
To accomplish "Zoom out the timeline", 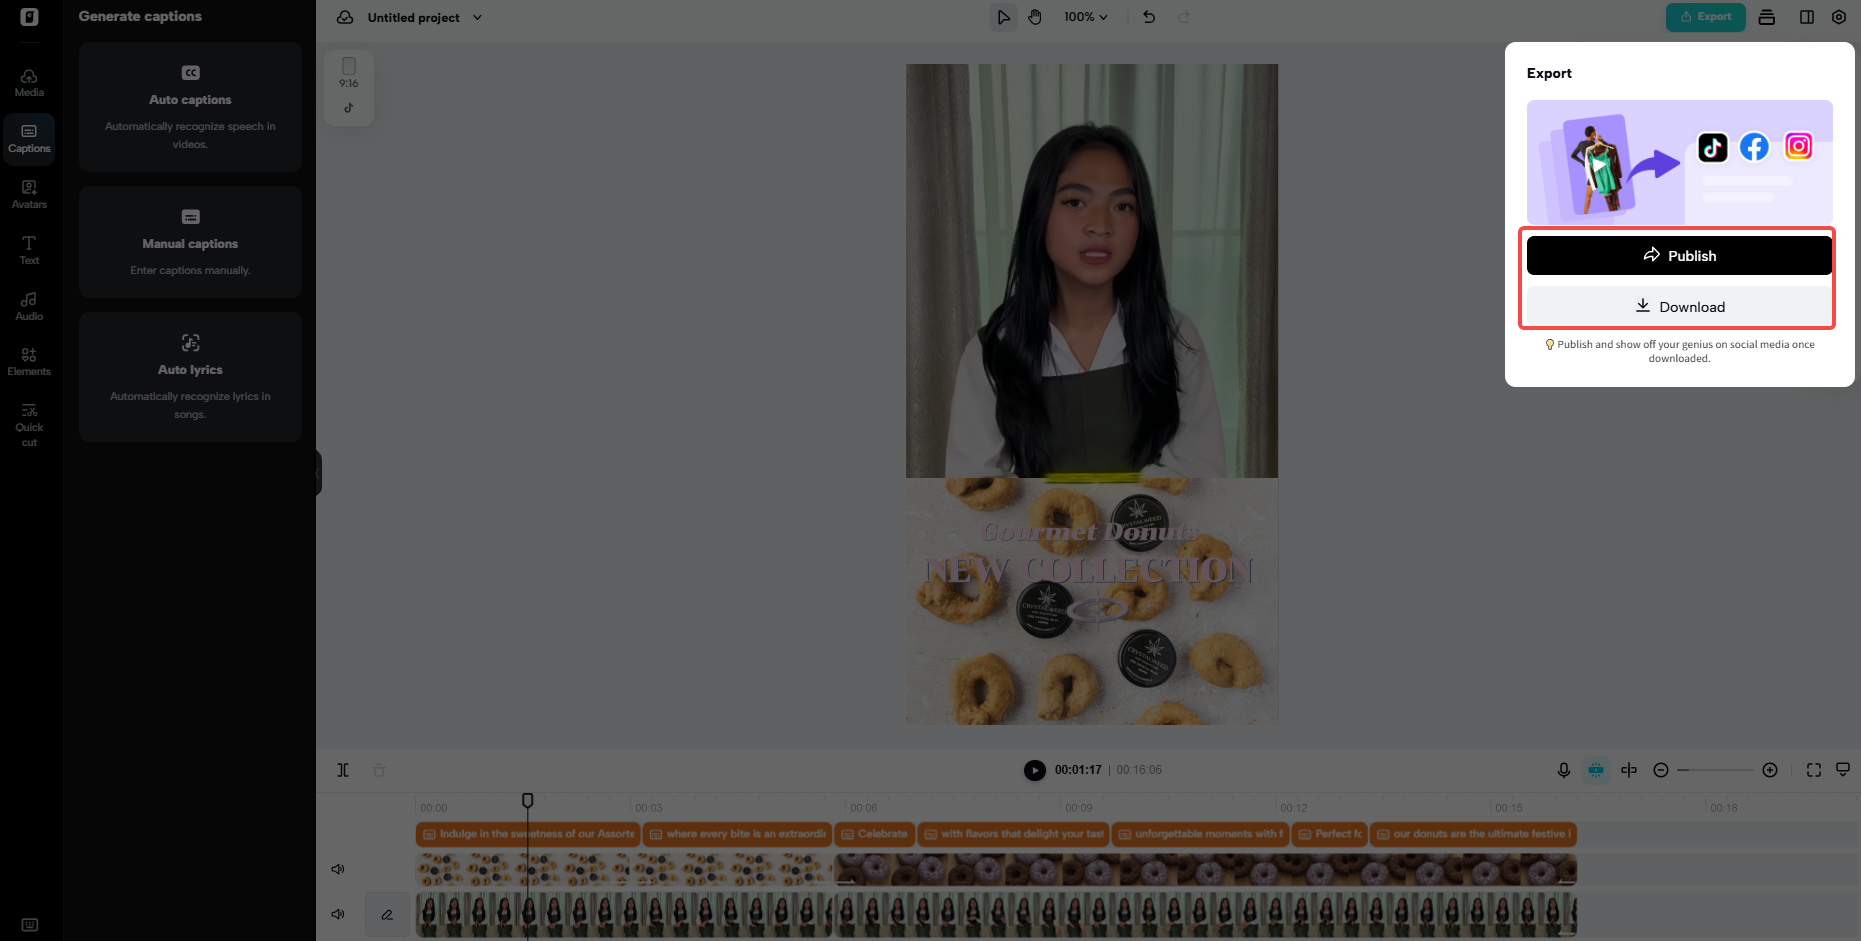I will [1661, 770].
